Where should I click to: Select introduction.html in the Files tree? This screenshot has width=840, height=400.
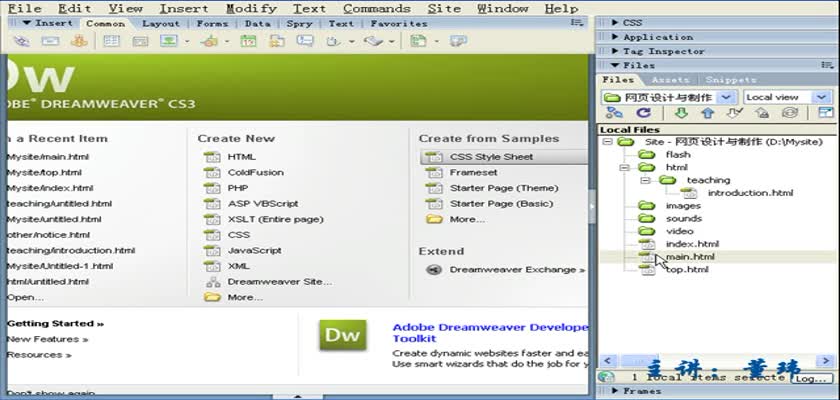[750, 193]
